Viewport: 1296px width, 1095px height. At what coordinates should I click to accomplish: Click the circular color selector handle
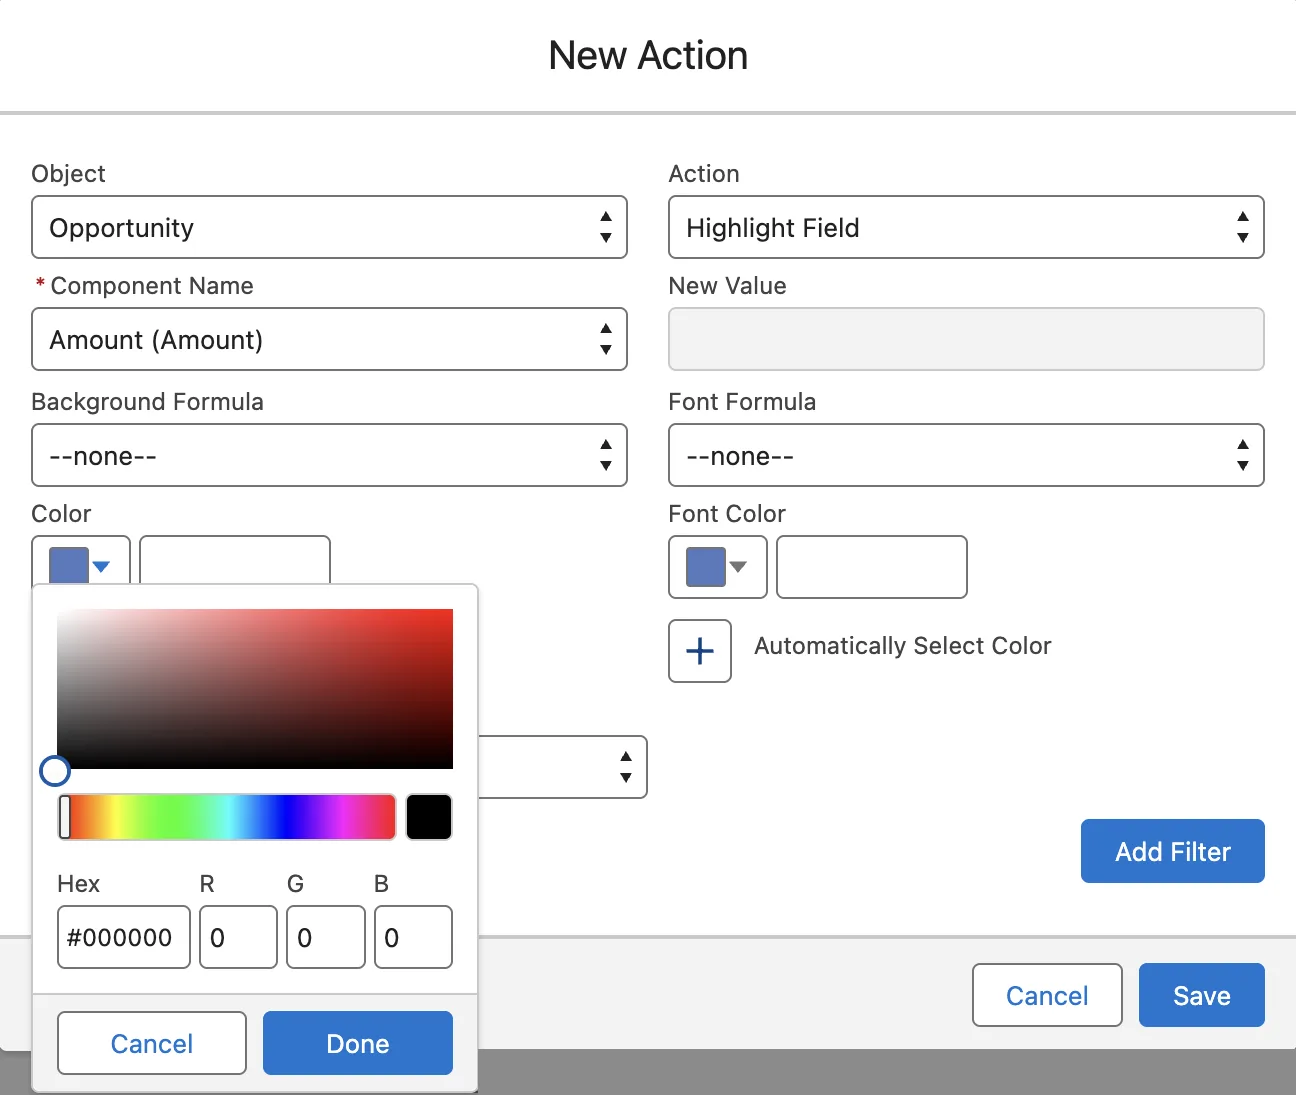tap(55, 771)
